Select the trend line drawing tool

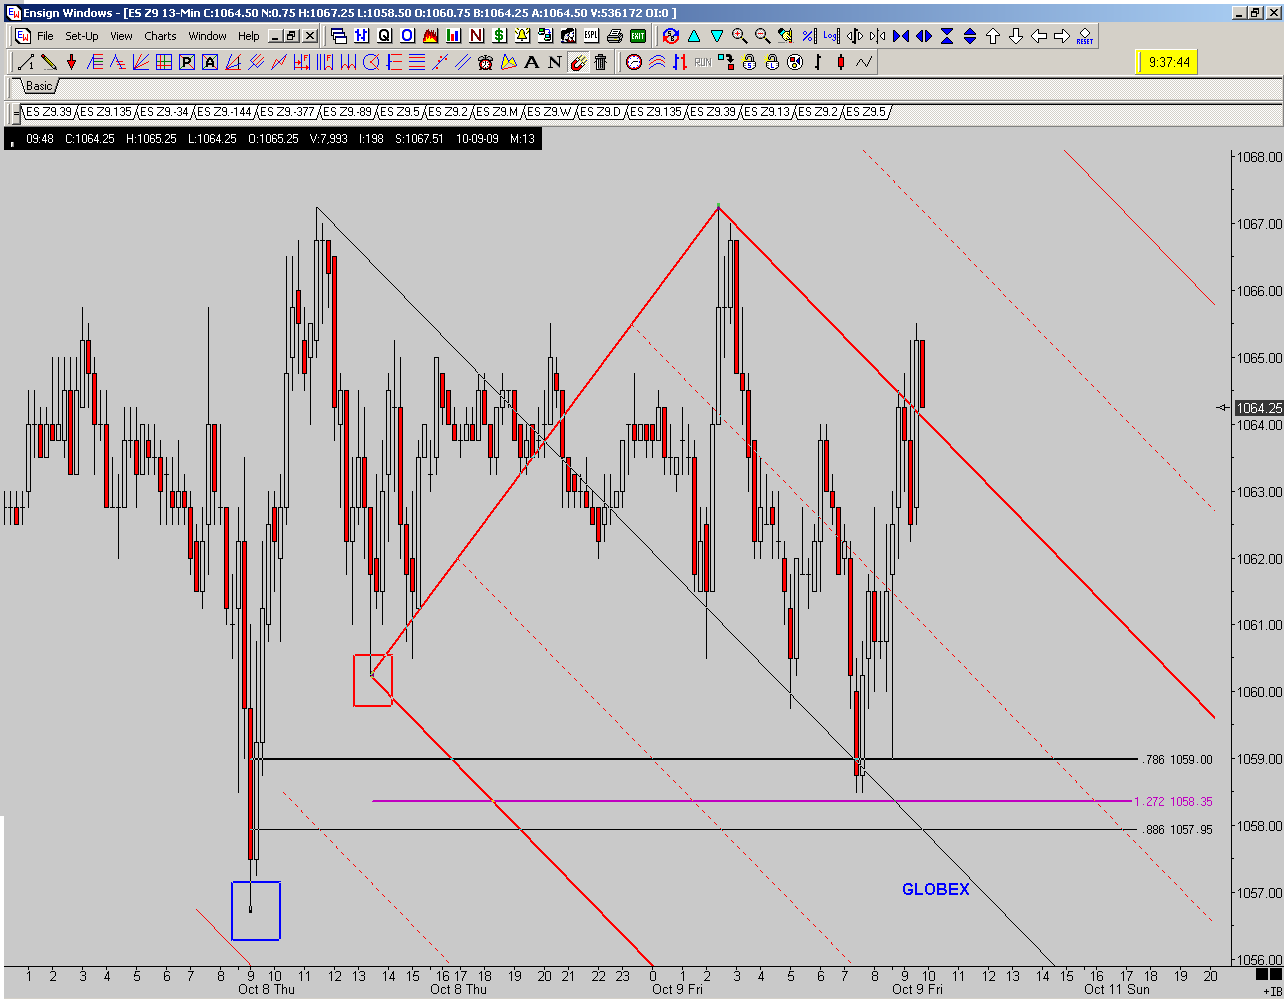pyautogui.click(x=26, y=62)
